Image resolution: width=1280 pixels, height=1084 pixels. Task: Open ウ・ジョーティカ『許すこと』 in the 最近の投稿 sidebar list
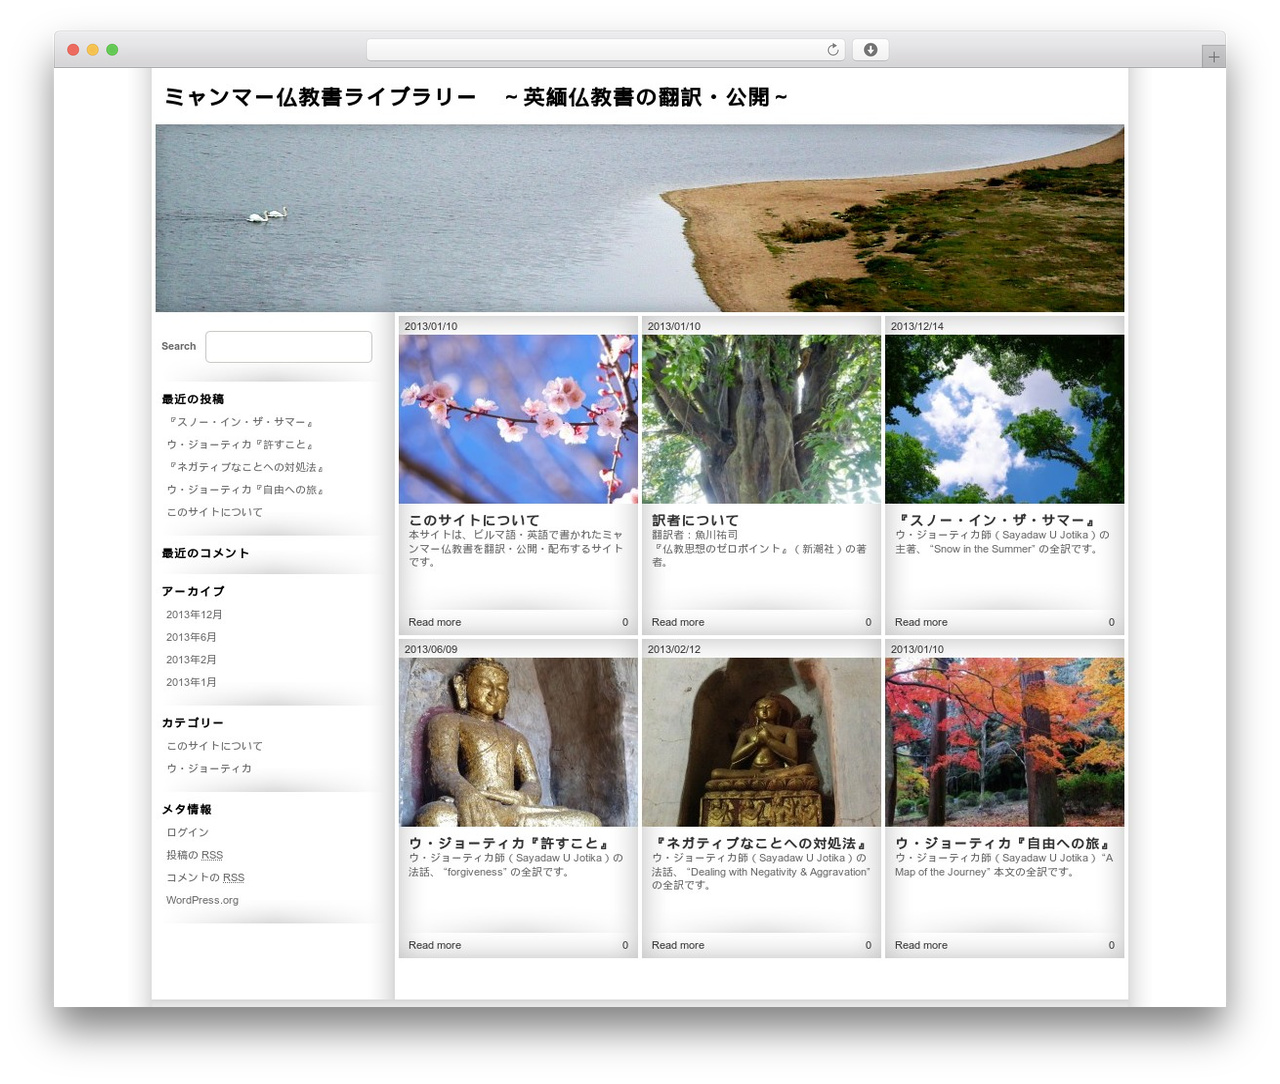pyautogui.click(x=241, y=445)
